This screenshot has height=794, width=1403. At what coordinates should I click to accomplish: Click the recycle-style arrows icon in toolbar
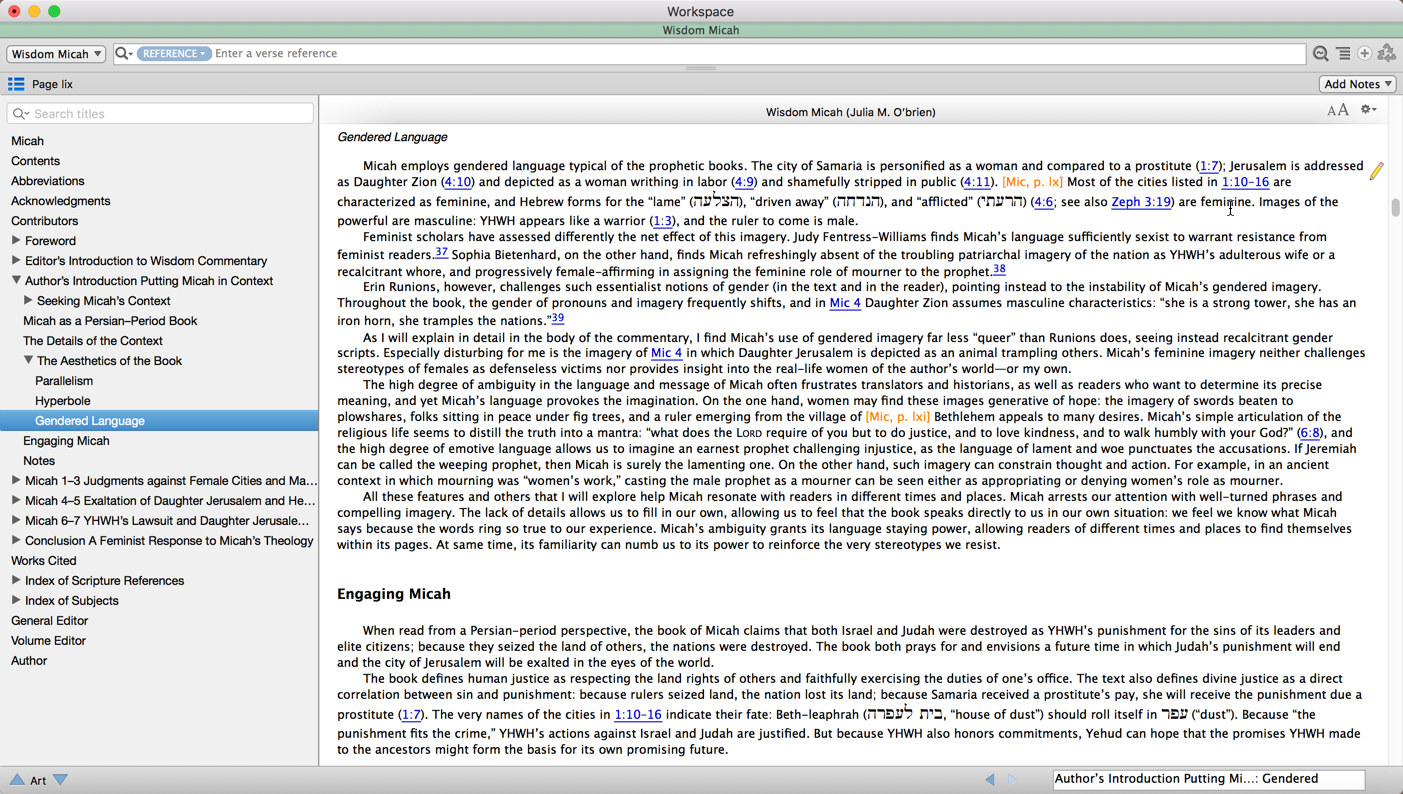[x=1387, y=54]
